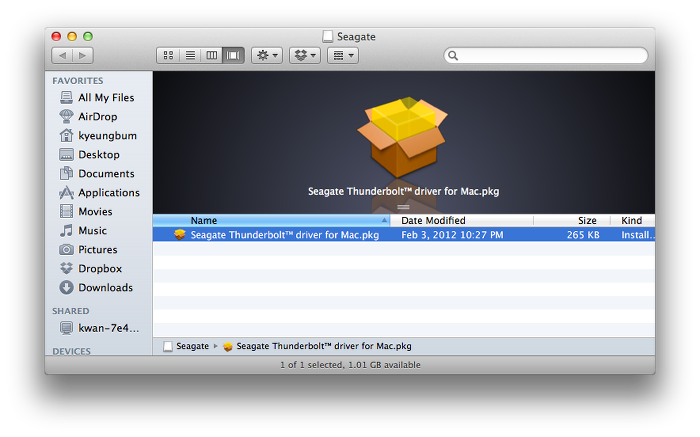Select AirDrop in the sidebar

click(x=97, y=117)
